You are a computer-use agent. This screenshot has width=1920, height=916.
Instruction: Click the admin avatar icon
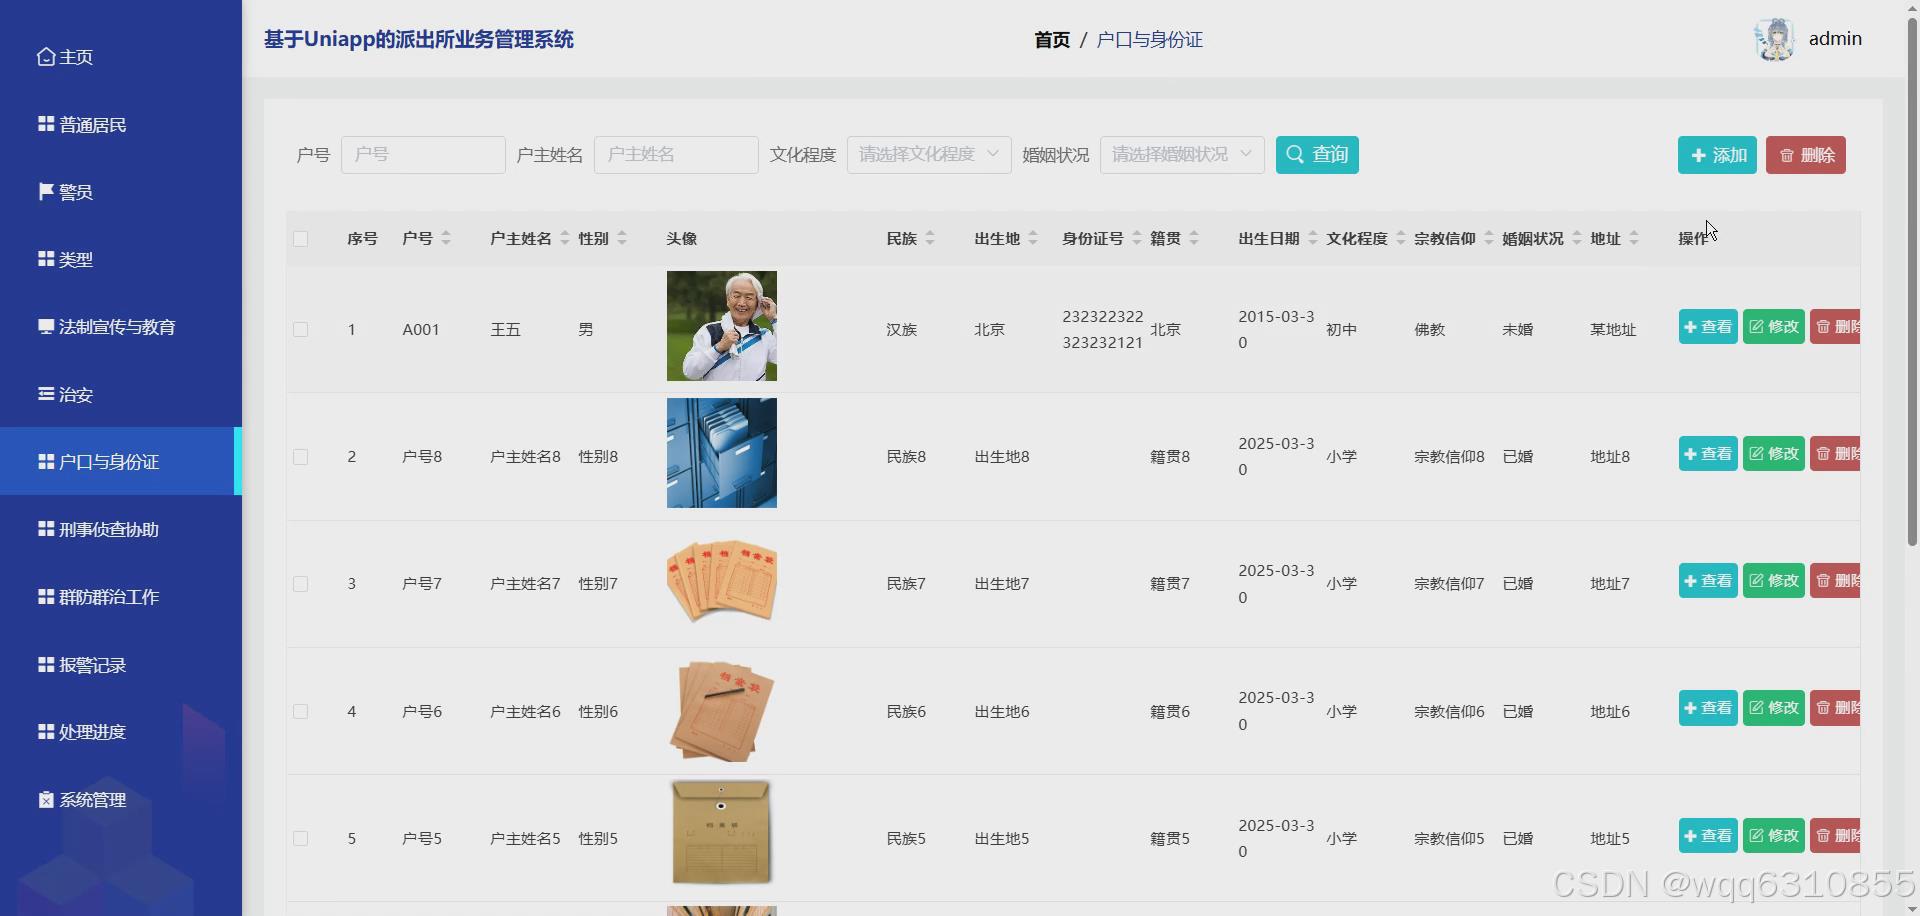click(1775, 39)
